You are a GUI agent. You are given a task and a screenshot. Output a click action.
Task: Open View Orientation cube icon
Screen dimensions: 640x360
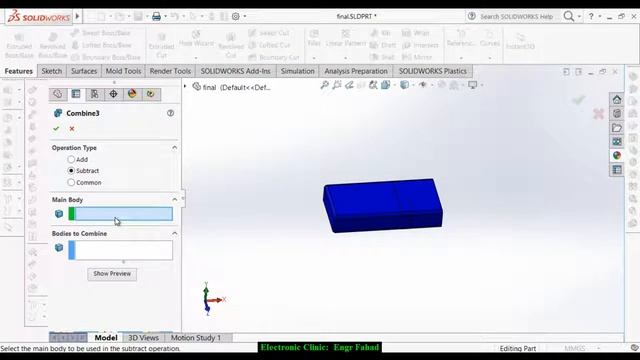tap(385, 85)
